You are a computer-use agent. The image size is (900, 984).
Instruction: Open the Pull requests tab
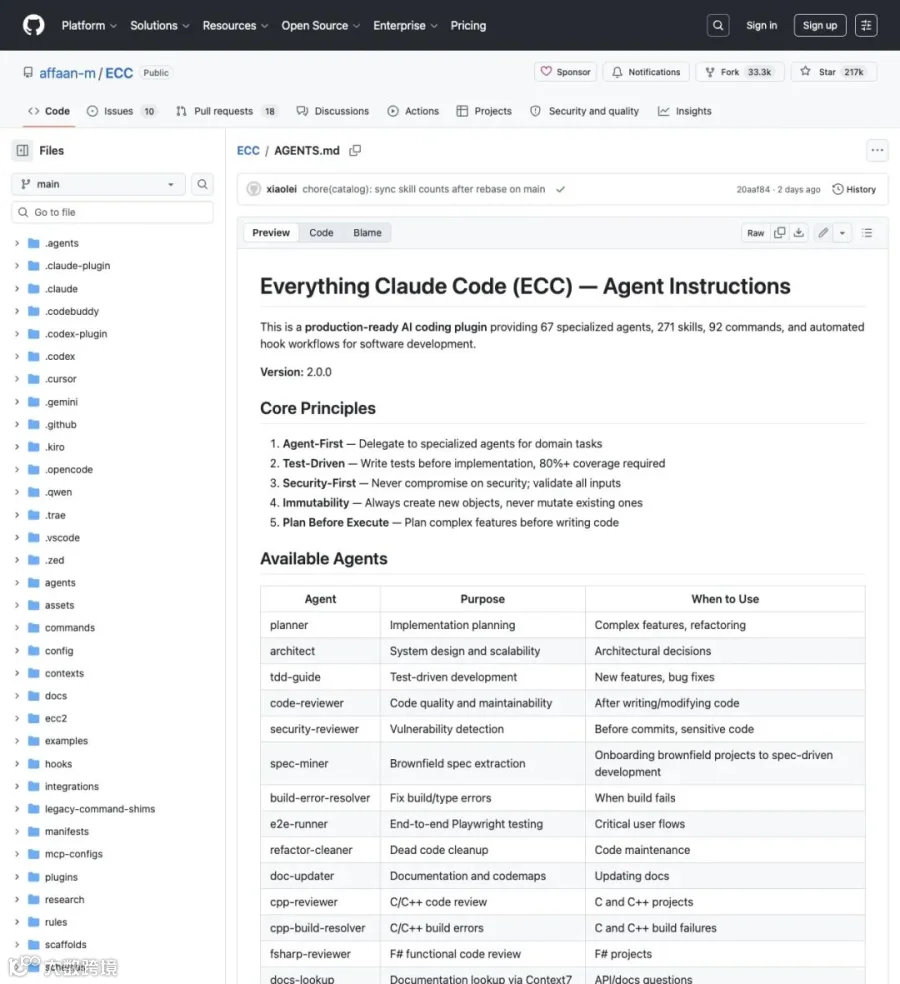pos(225,111)
